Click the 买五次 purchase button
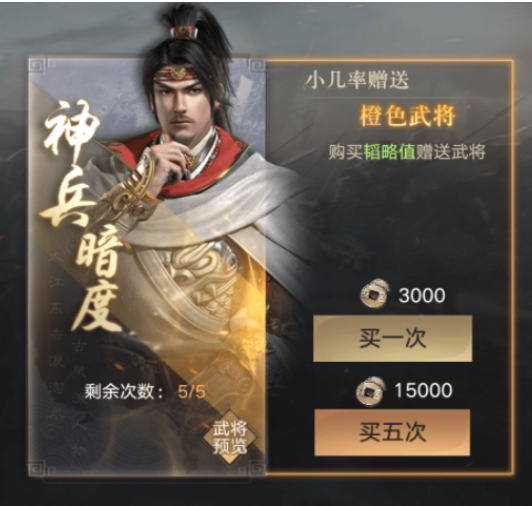 [x=392, y=432]
